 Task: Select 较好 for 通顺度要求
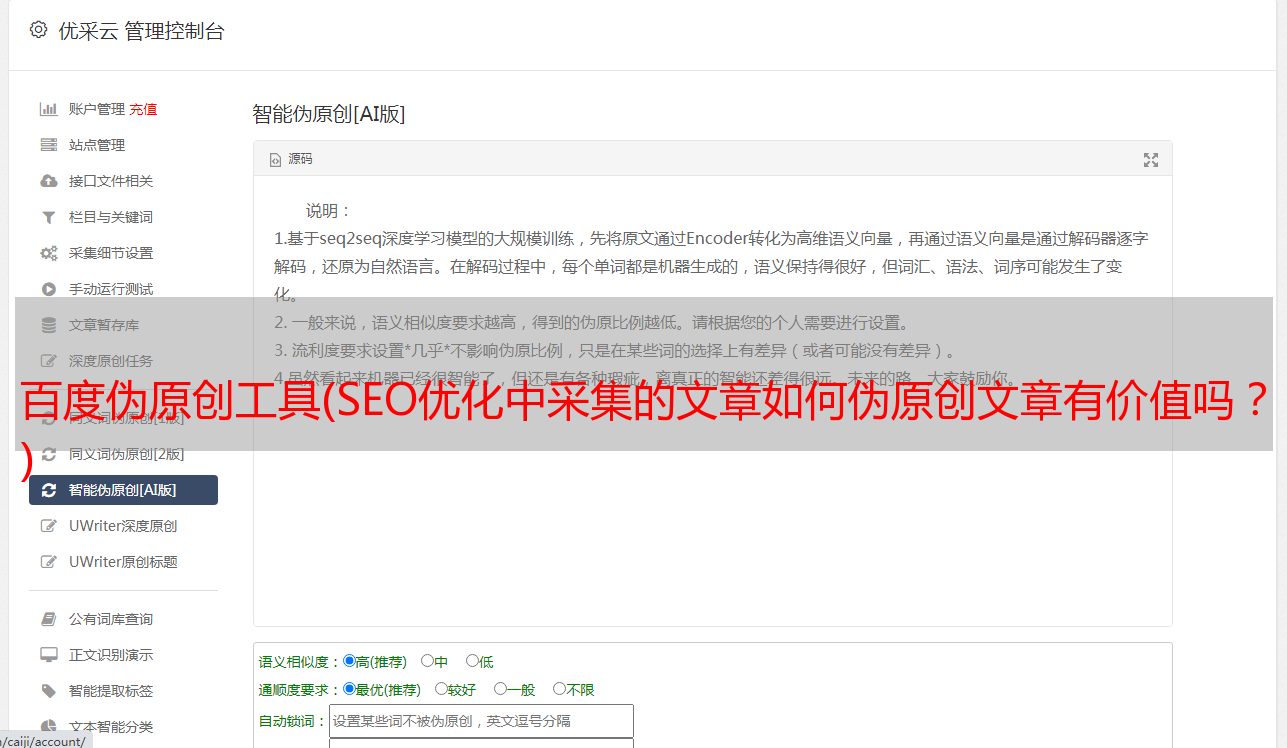tap(441, 689)
